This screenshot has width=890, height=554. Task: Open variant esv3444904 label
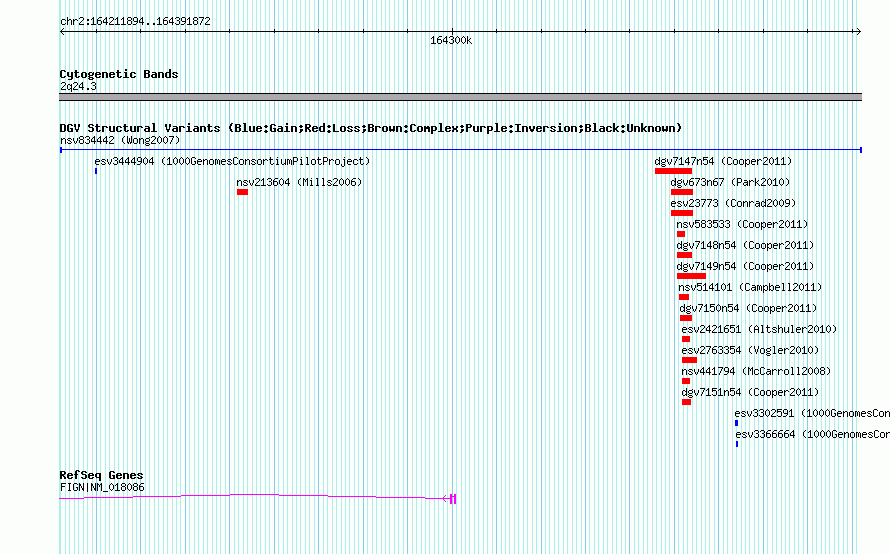pos(232,161)
